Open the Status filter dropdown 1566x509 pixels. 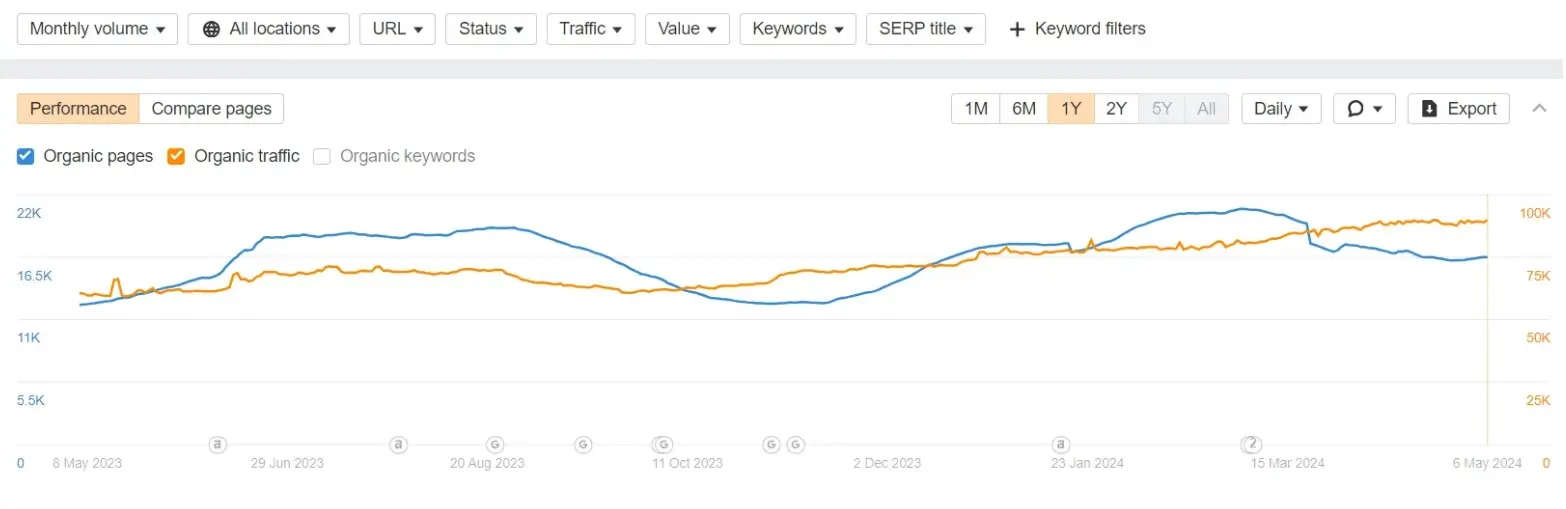(x=491, y=29)
